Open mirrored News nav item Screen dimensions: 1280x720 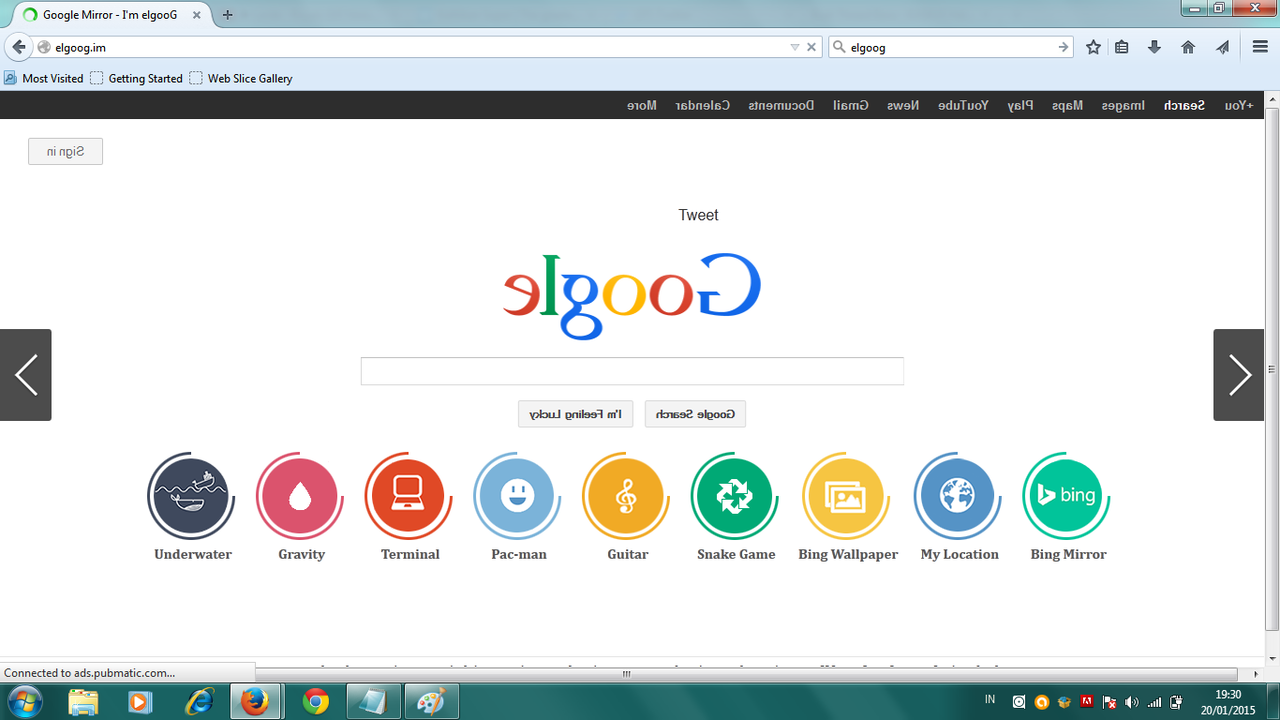coord(903,105)
